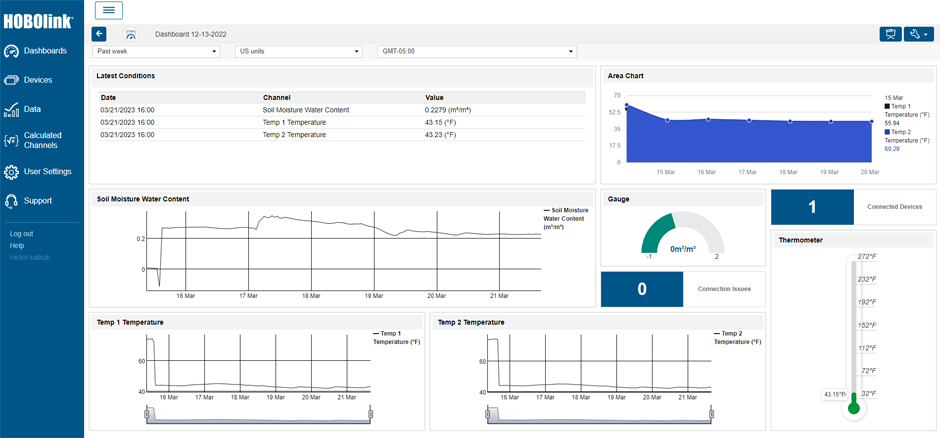The image size is (940, 438).
Task: Open Data menu item
Action: click(x=32, y=110)
